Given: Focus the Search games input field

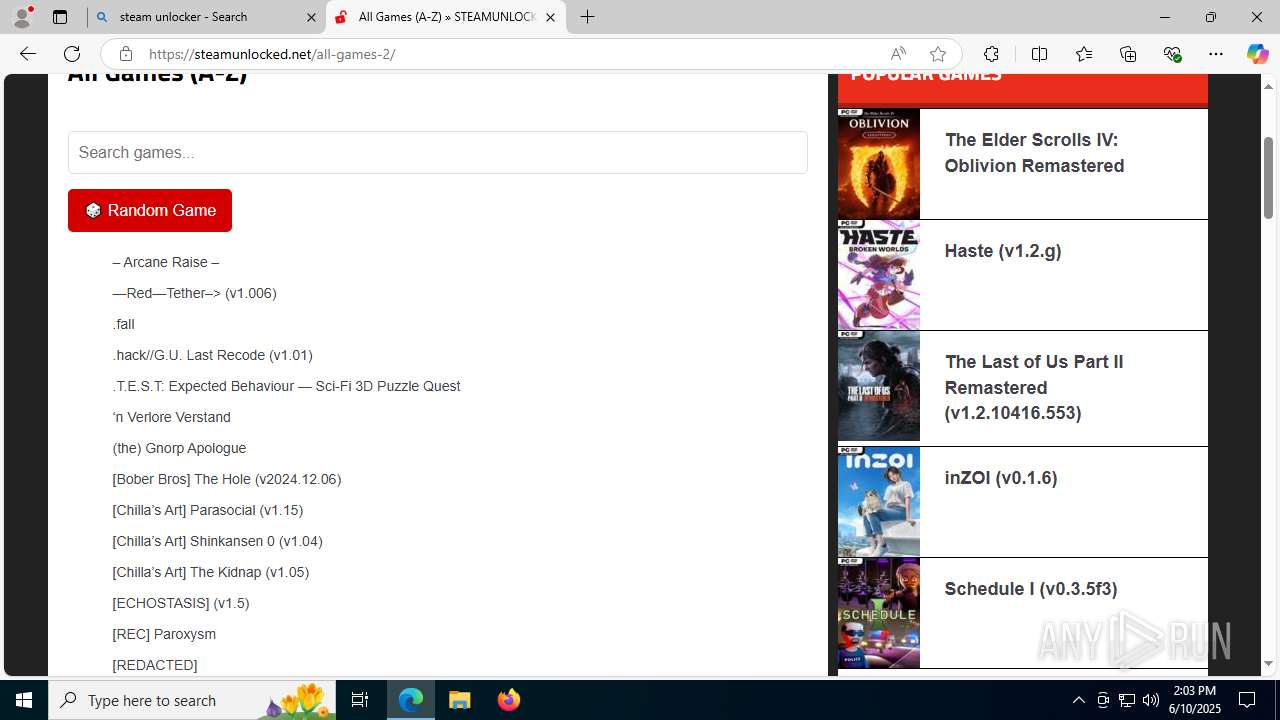Looking at the screenshot, I should 437,152.
